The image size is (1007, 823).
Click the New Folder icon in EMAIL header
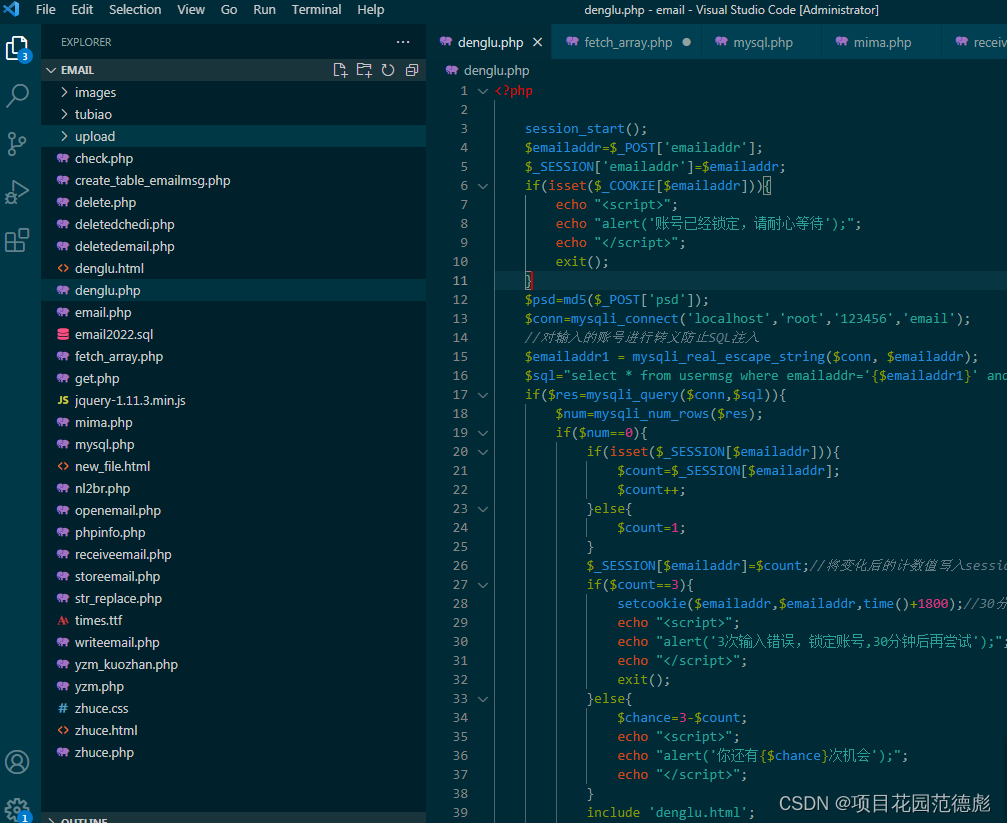pyautogui.click(x=364, y=70)
